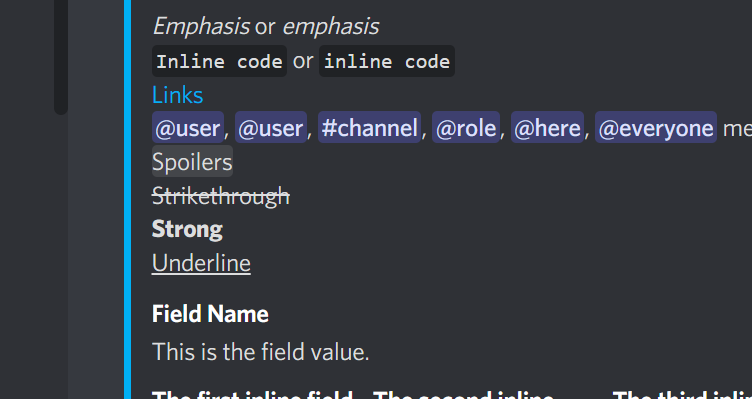Click the lowercase italic emphasis text

click(331, 26)
